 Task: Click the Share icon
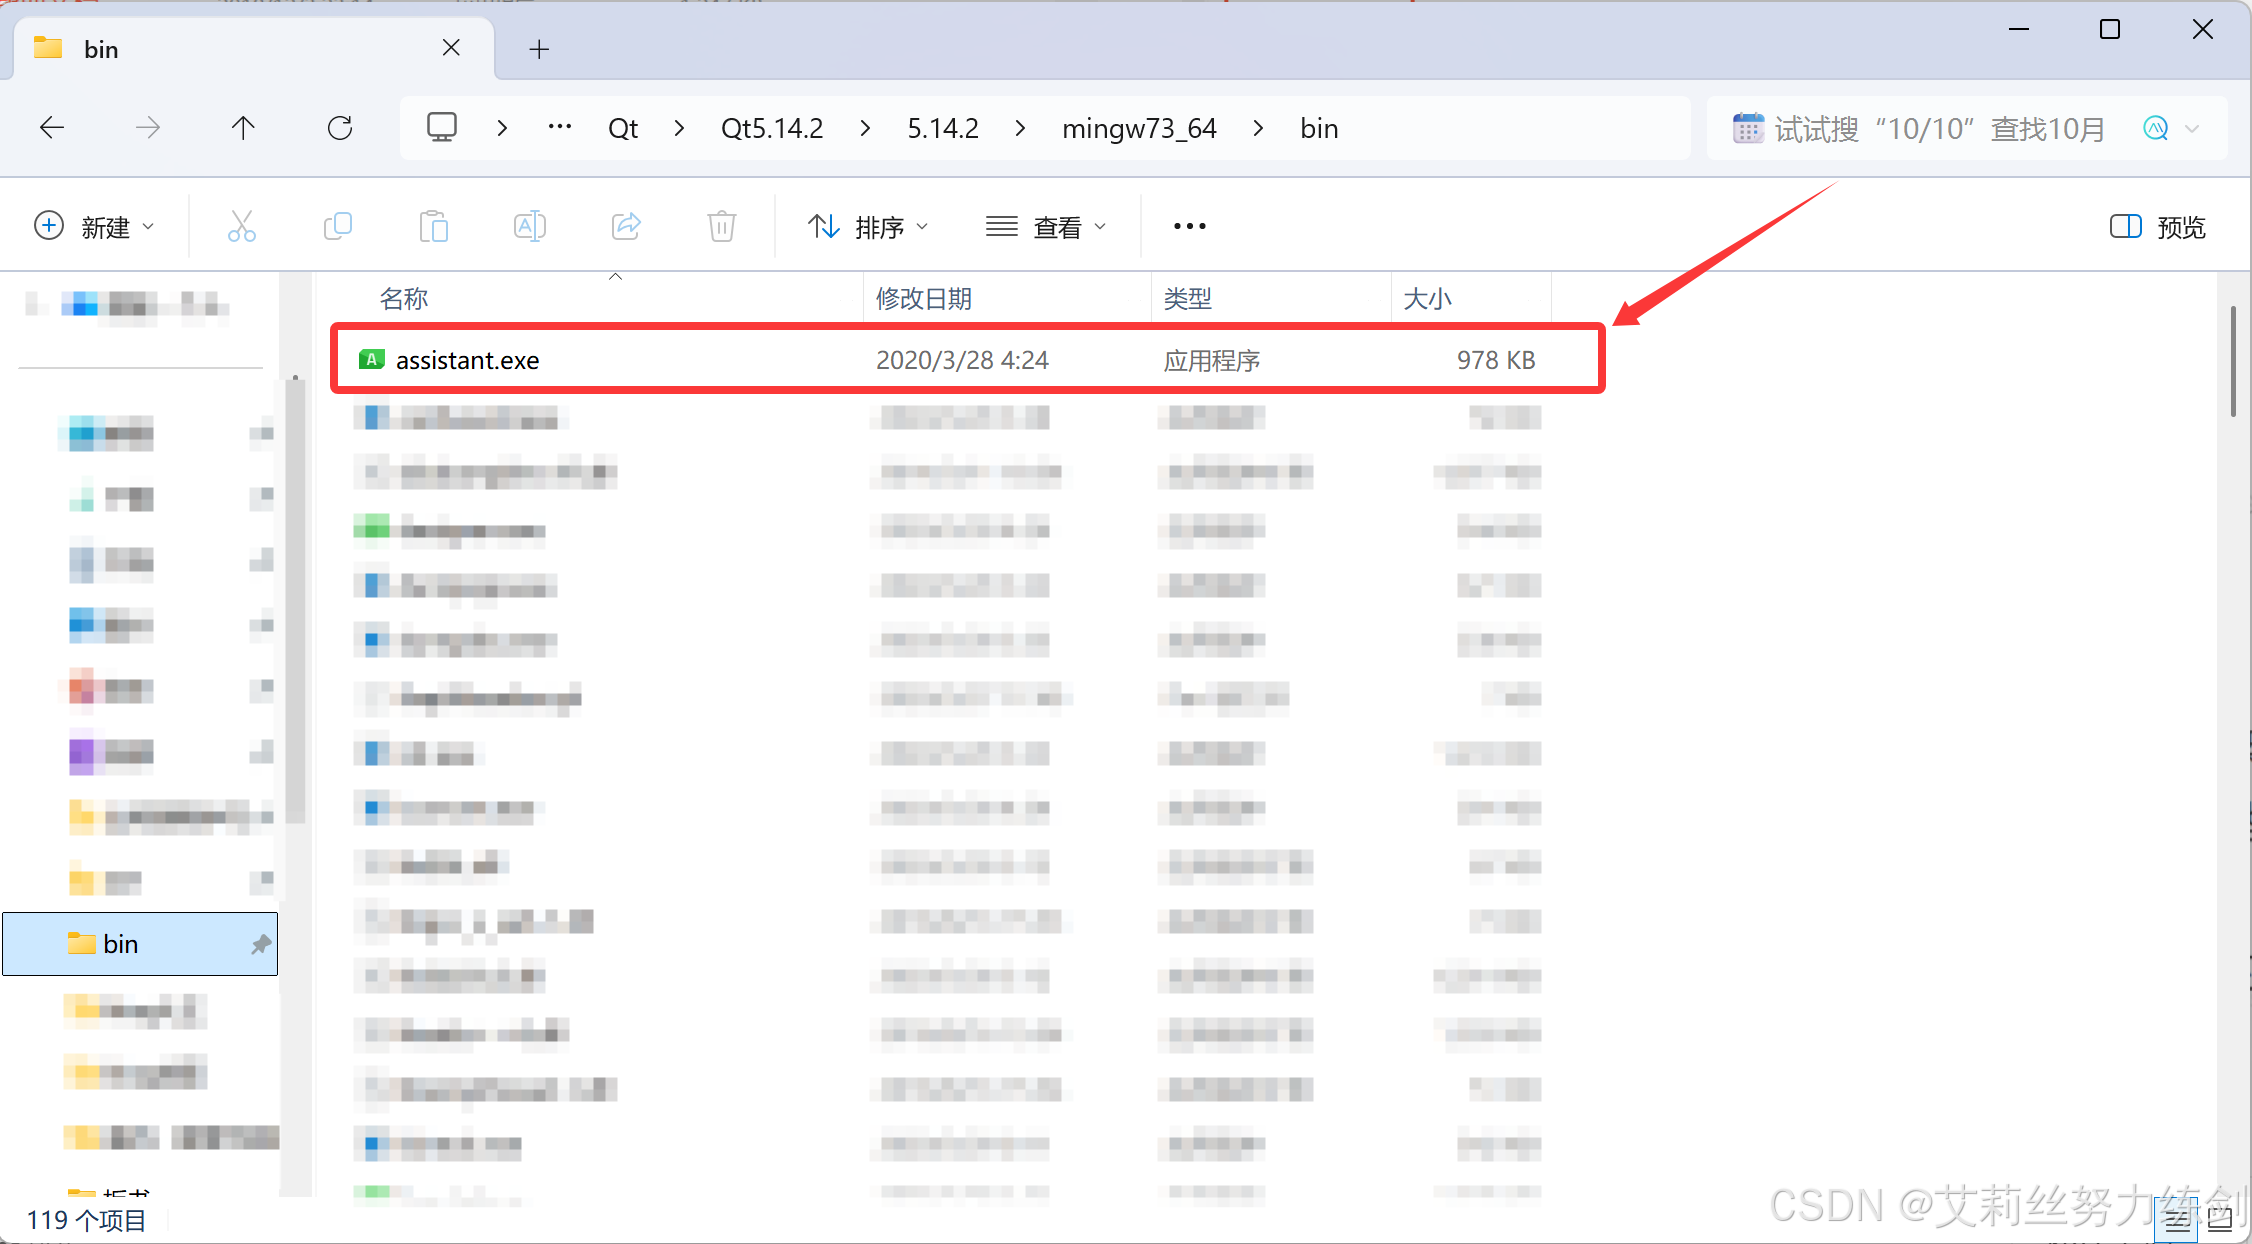pos(626,227)
